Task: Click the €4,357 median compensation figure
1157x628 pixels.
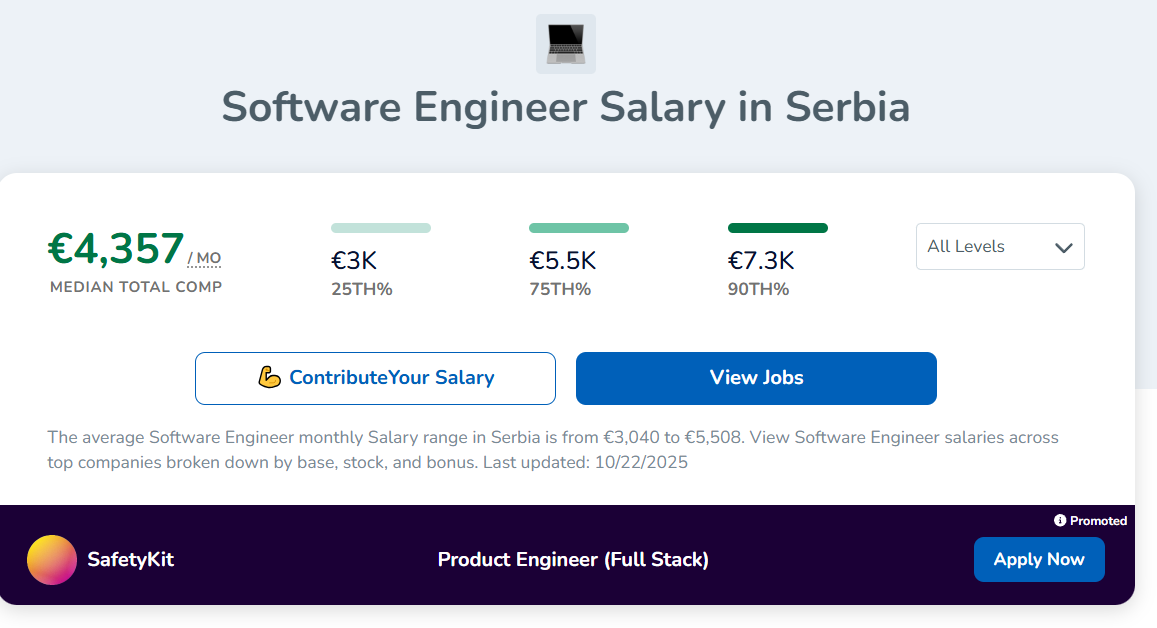Action: (x=117, y=249)
